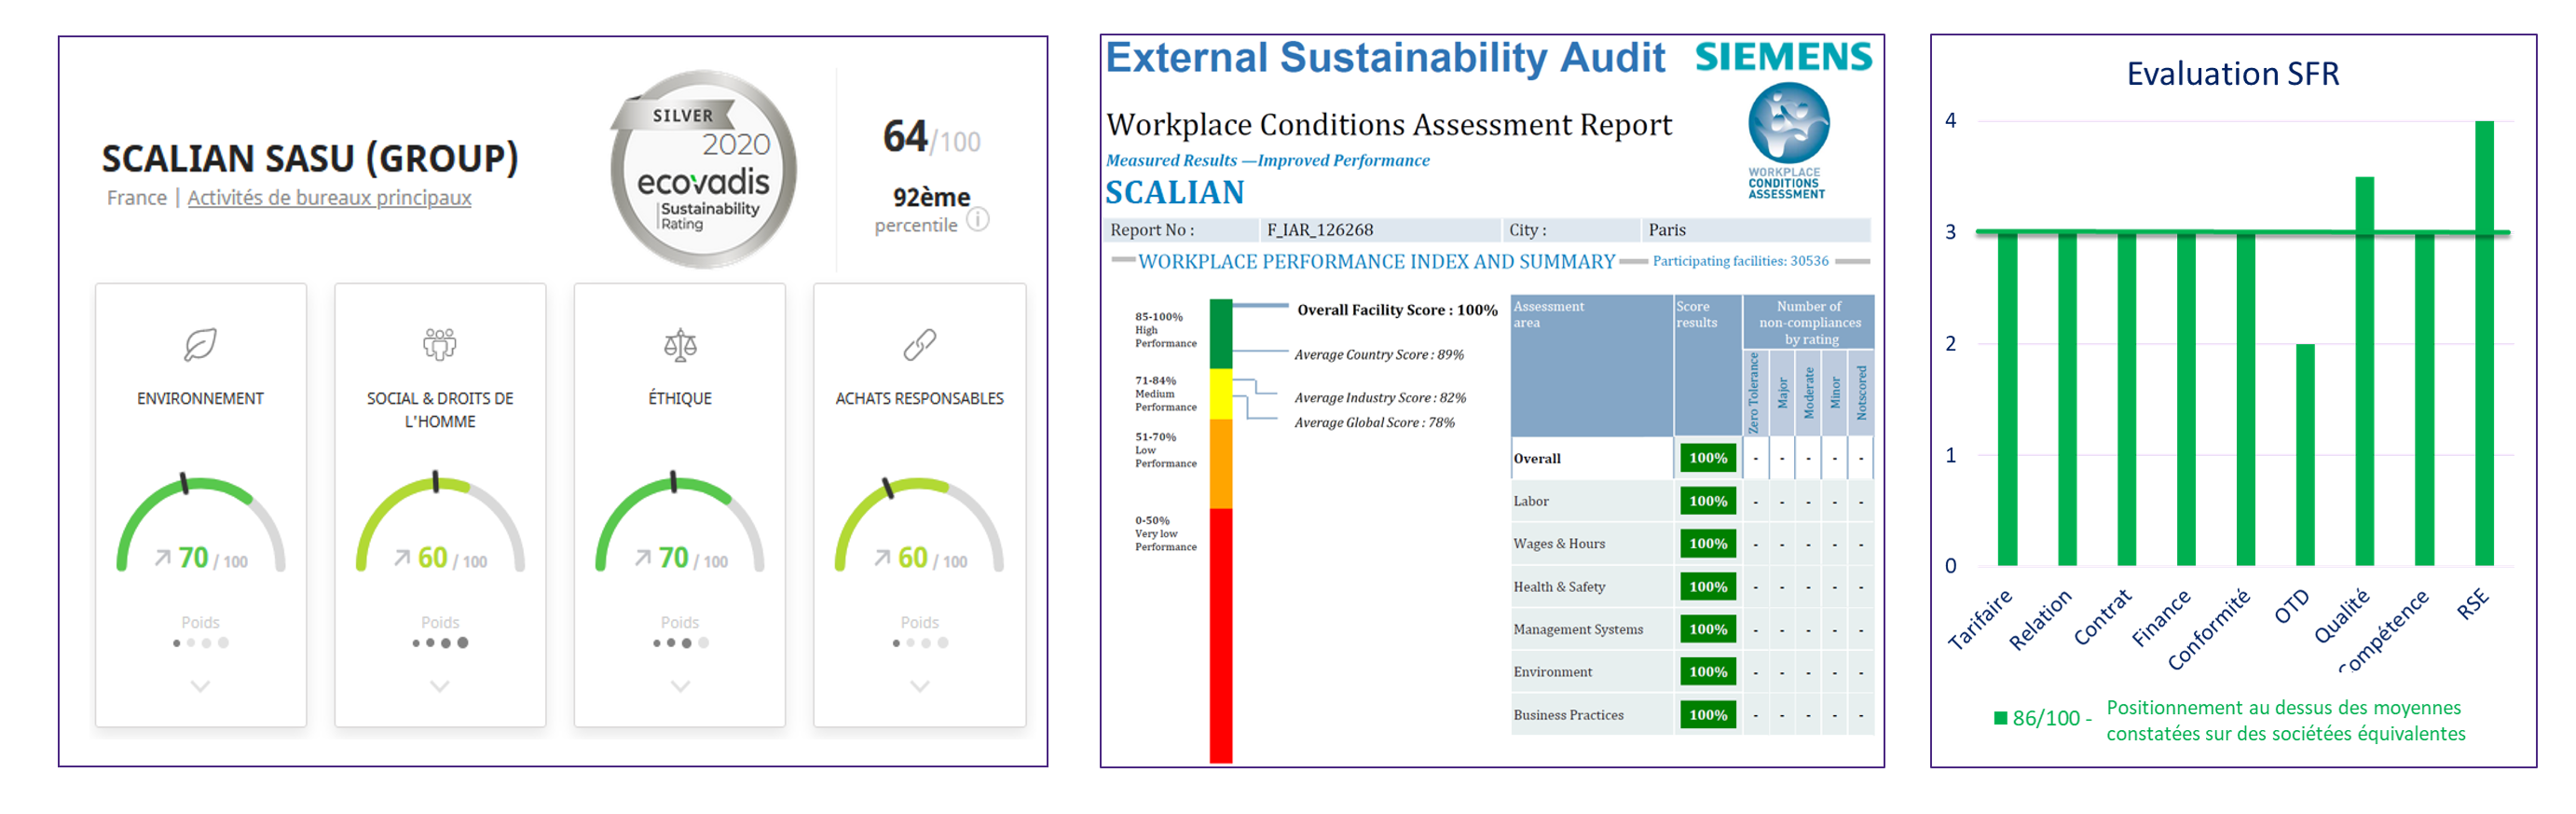Click the scales icon above ÉTHIQUE
Image resolution: width=2576 pixels, height=814 pixels.
coord(680,345)
